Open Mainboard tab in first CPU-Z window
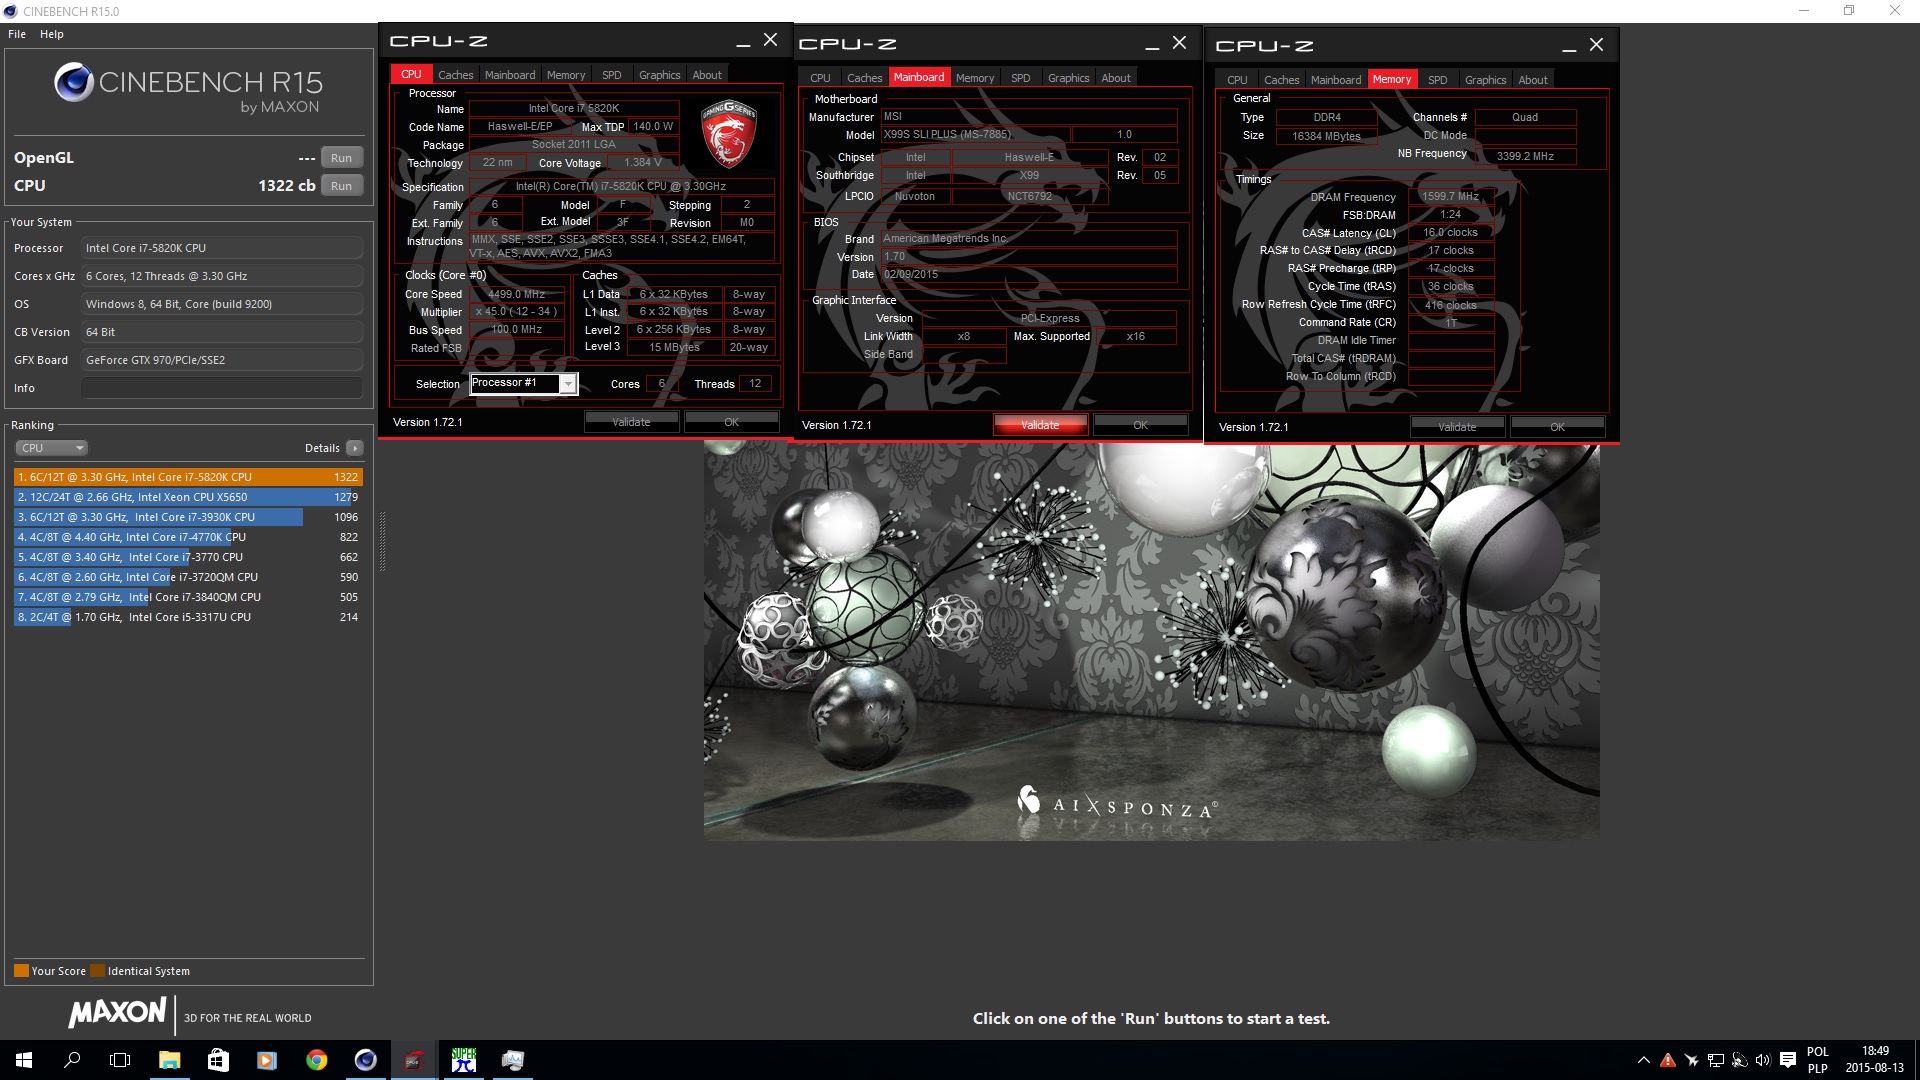The image size is (1920, 1080). pyautogui.click(x=510, y=75)
